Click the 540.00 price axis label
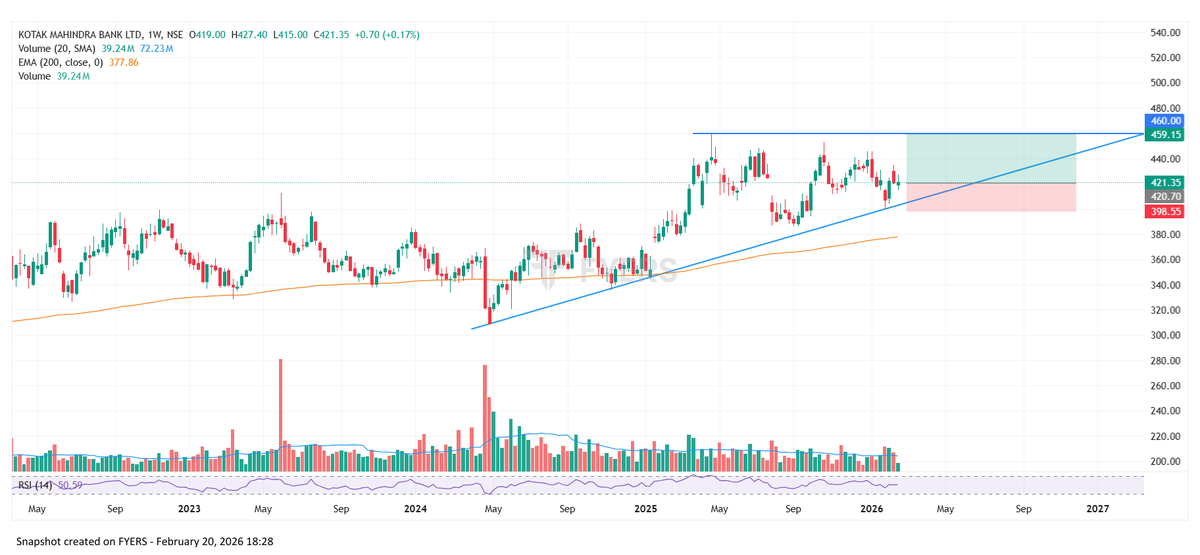1200x555 pixels. tap(1166, 33)
